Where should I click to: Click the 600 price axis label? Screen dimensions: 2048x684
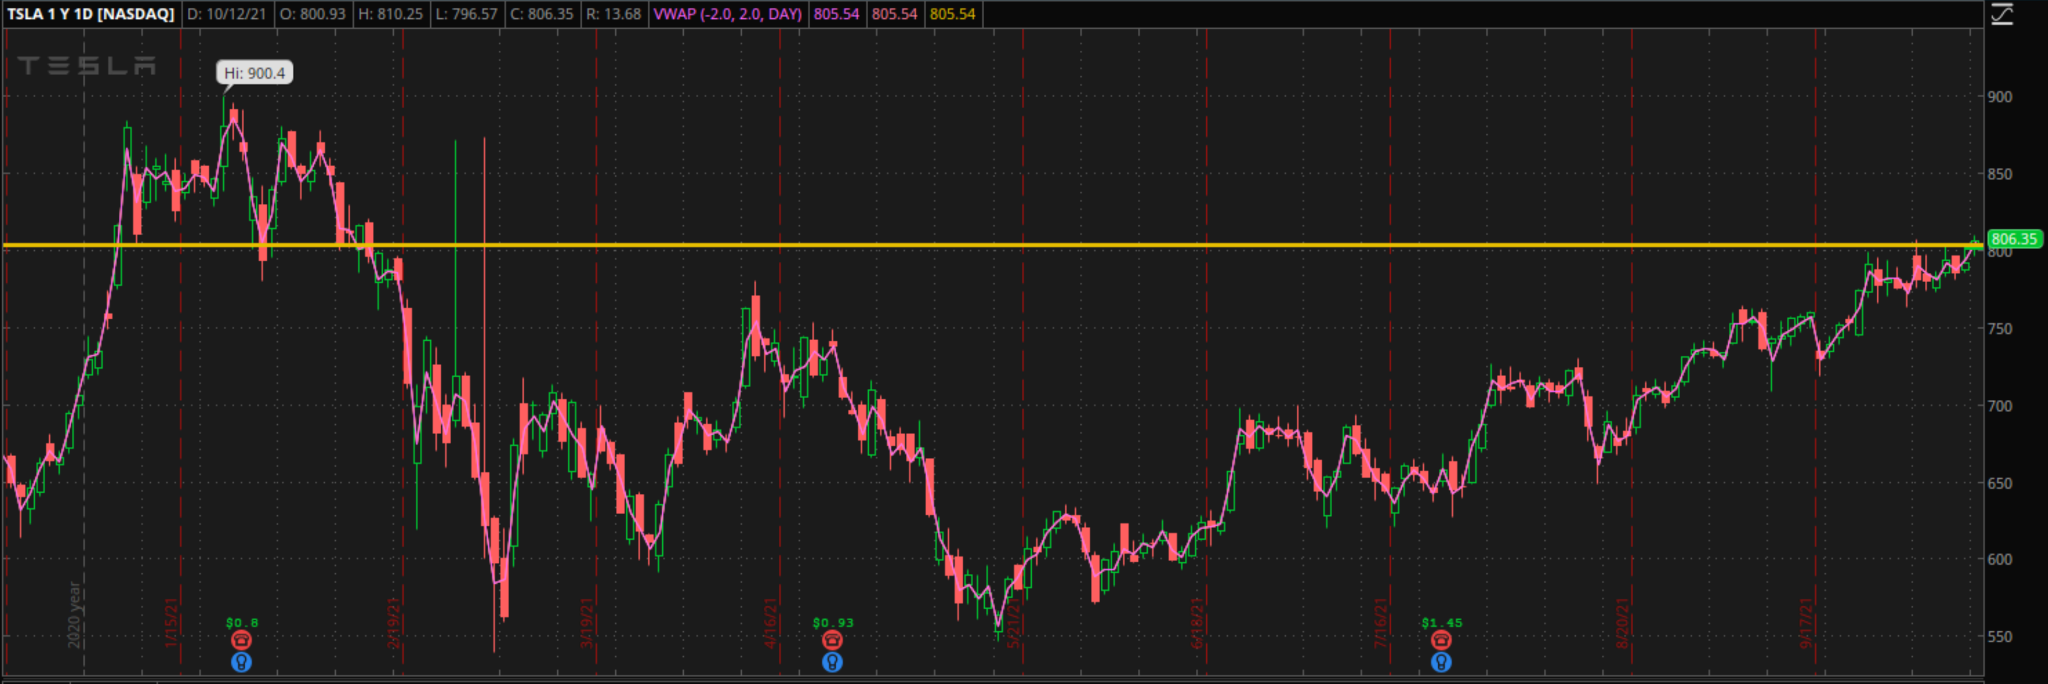point(2000,560)
